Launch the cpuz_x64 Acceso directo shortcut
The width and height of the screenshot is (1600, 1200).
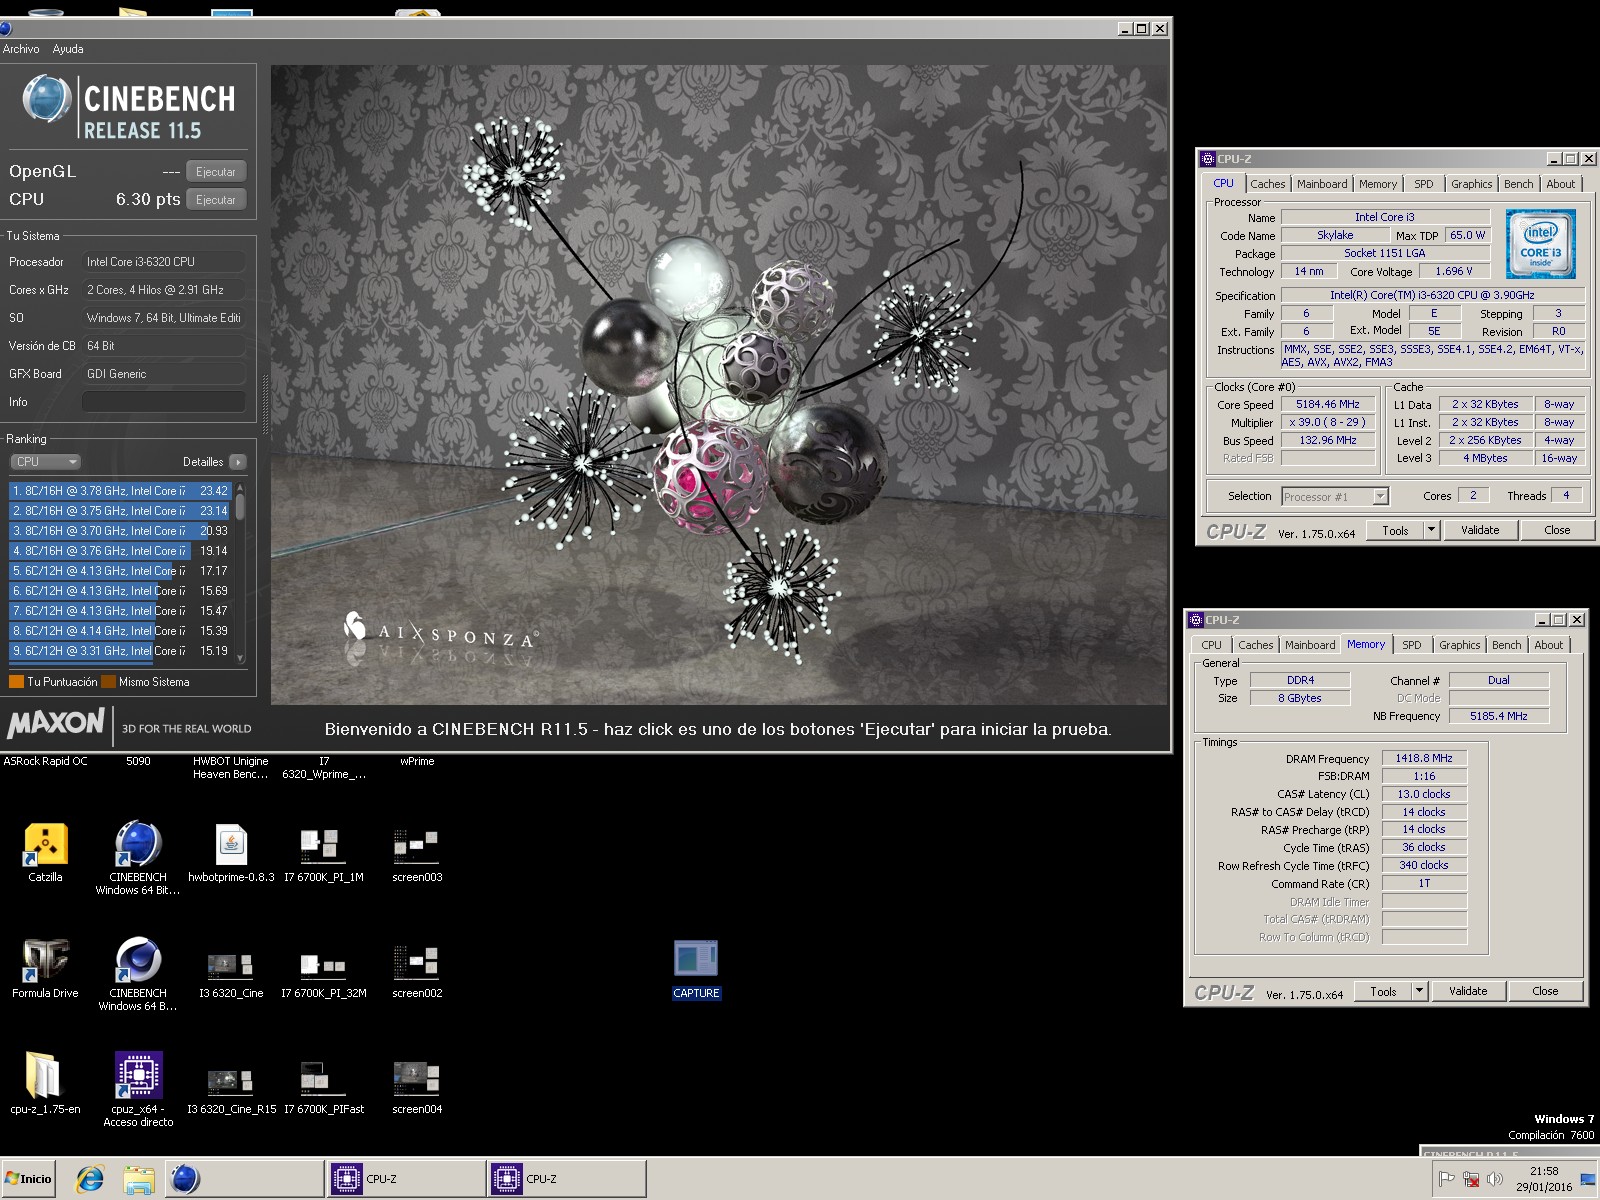[138, 1090]
